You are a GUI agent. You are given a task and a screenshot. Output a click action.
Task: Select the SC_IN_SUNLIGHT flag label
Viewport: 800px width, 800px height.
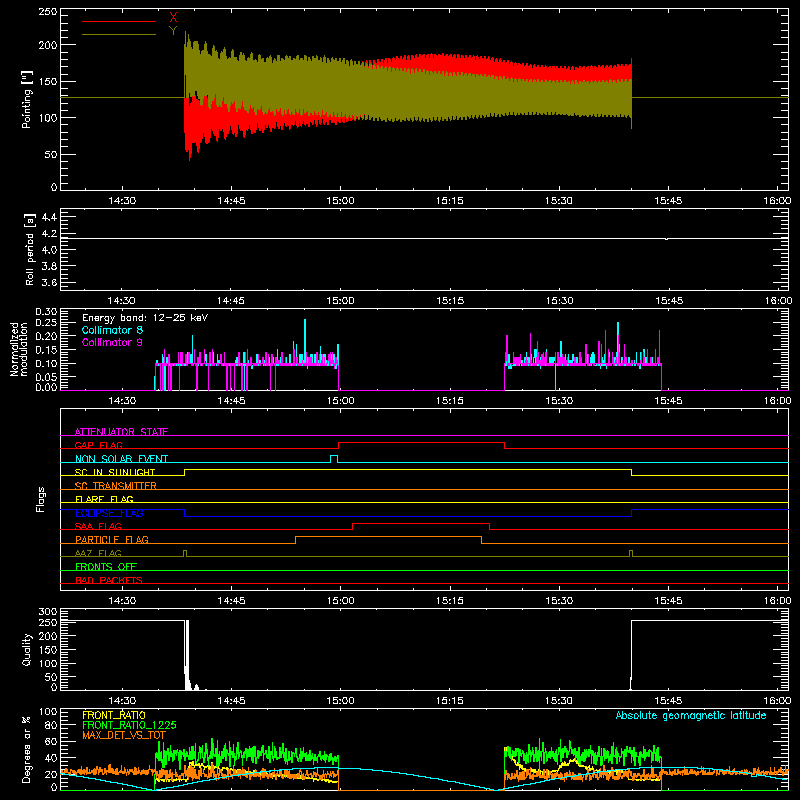tap(115, 472)
